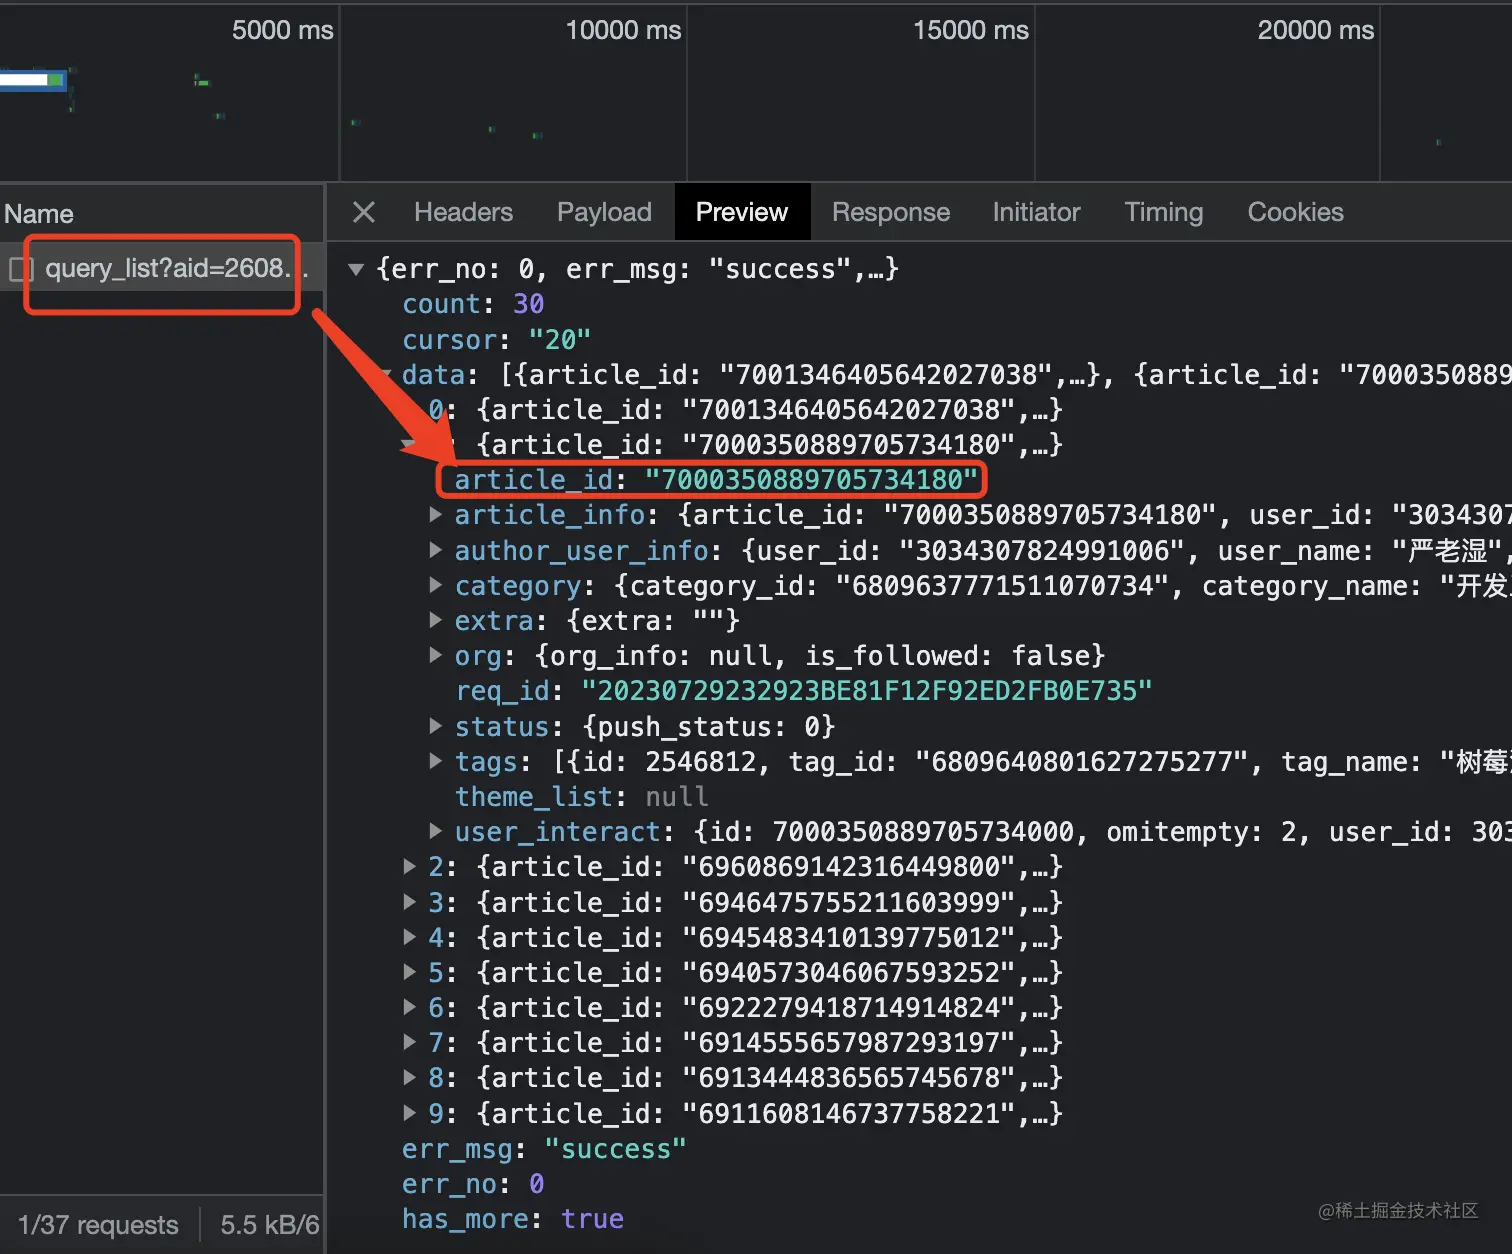Collapse the root JSON response object
1512x1254 pixels.
click(x=355, y=269)
